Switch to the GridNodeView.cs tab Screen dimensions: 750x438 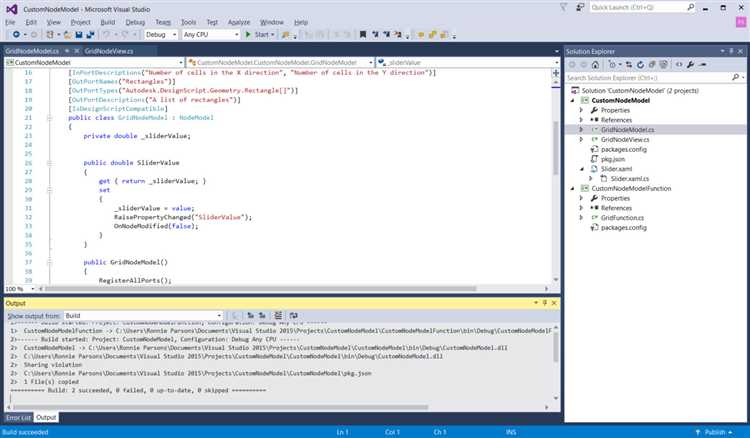(x=109, y=51)
